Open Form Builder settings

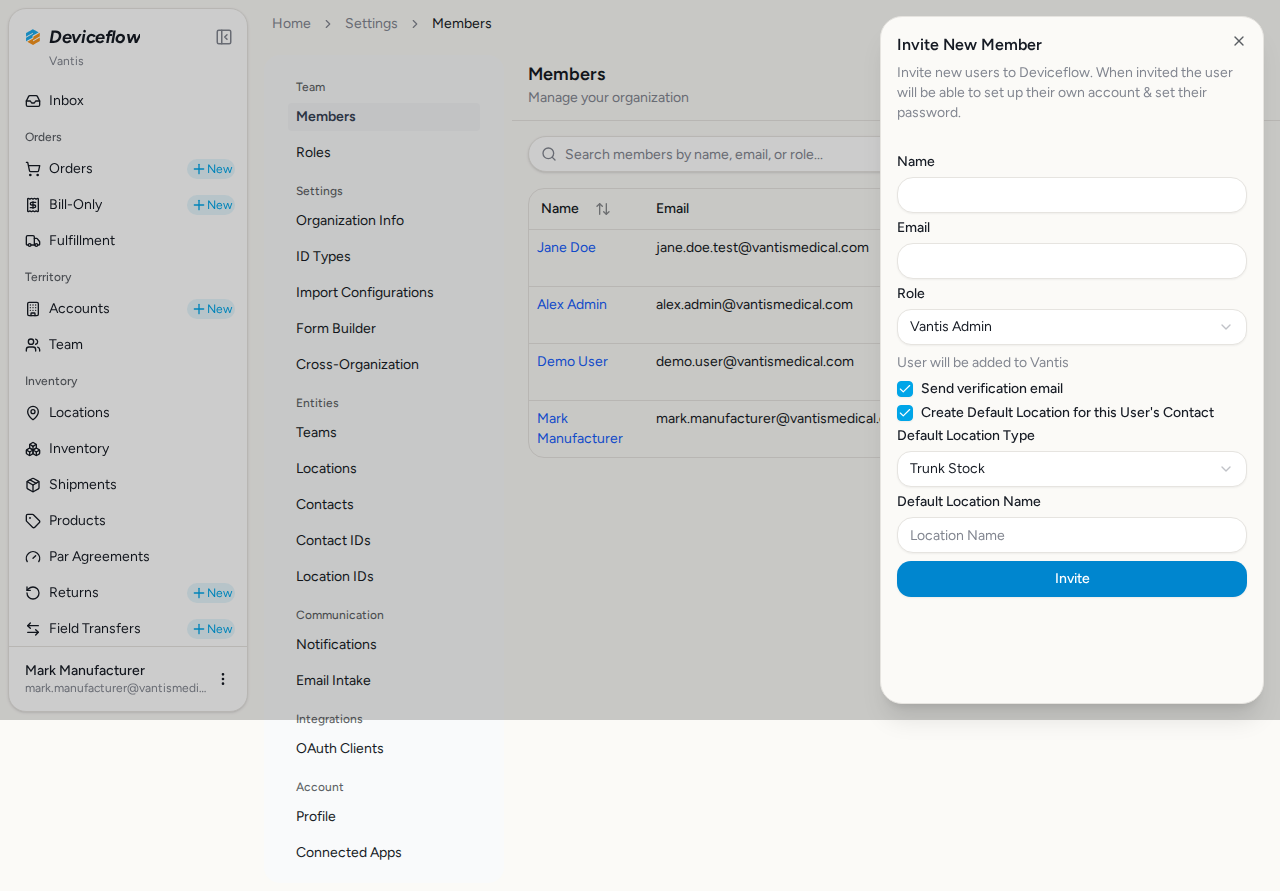pyautogui.click(x=384, y=329)
